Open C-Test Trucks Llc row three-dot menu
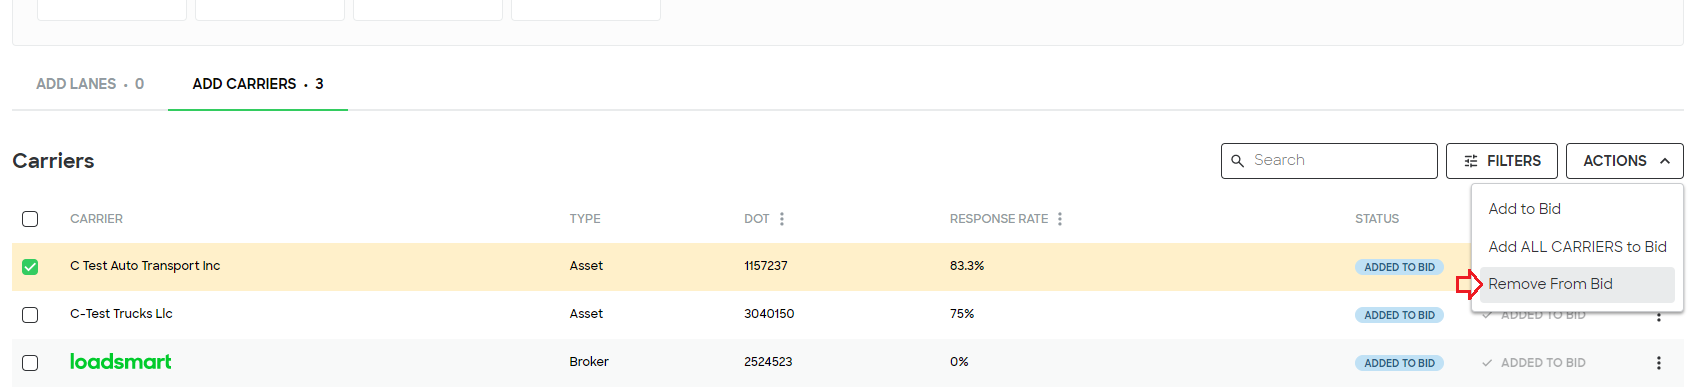This screenshot has width=1692, height=389. (x=1658, y=316)
